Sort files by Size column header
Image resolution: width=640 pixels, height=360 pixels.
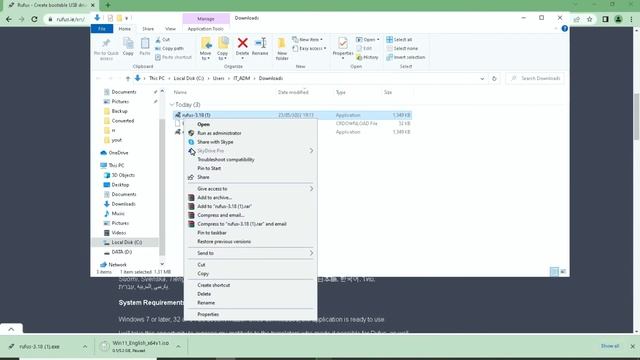click(x=388, y=92)
